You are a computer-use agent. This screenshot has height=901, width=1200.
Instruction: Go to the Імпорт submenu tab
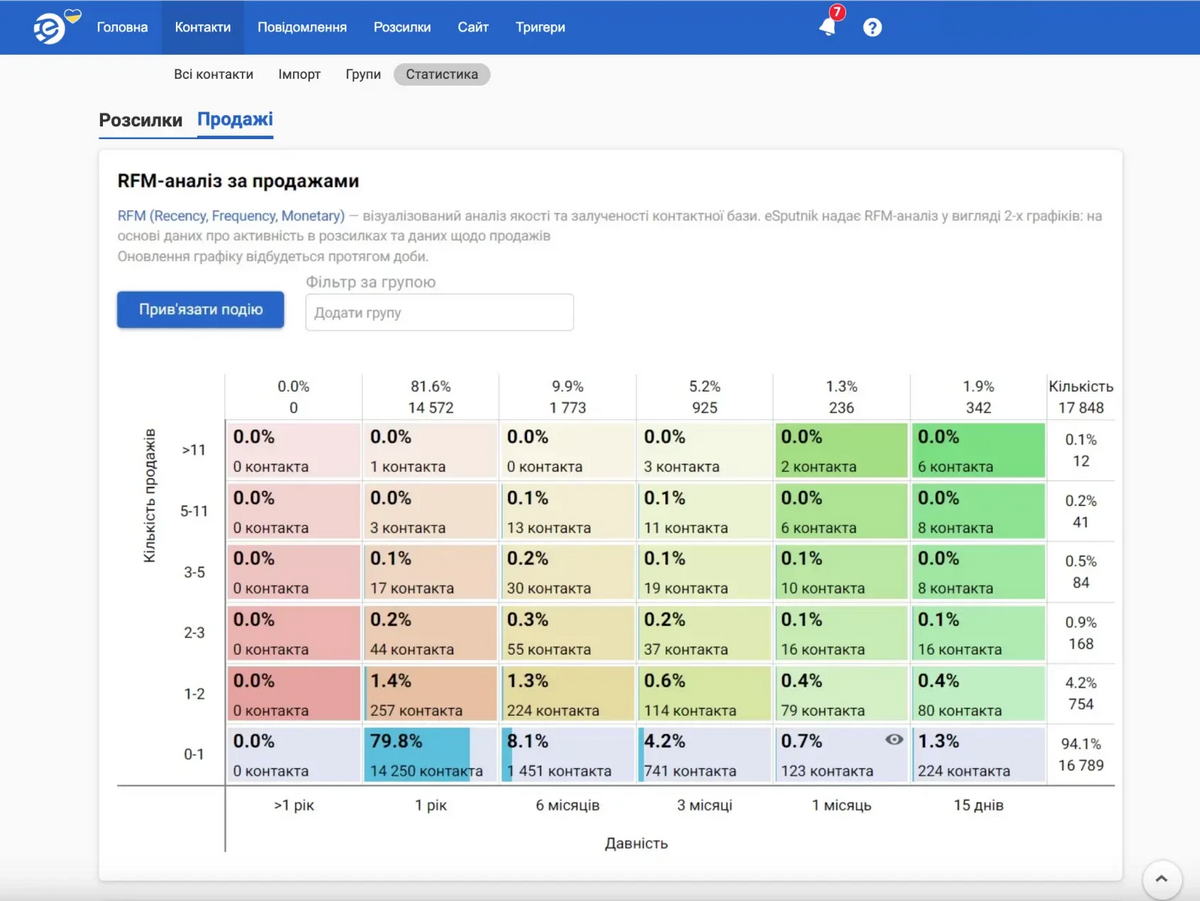[x=299, y=74]
